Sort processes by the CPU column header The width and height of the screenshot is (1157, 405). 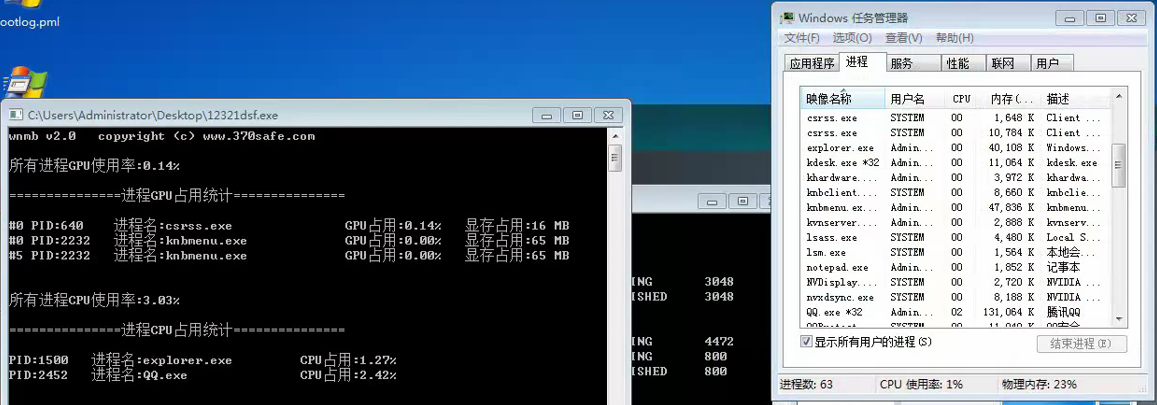click(961, 99)
